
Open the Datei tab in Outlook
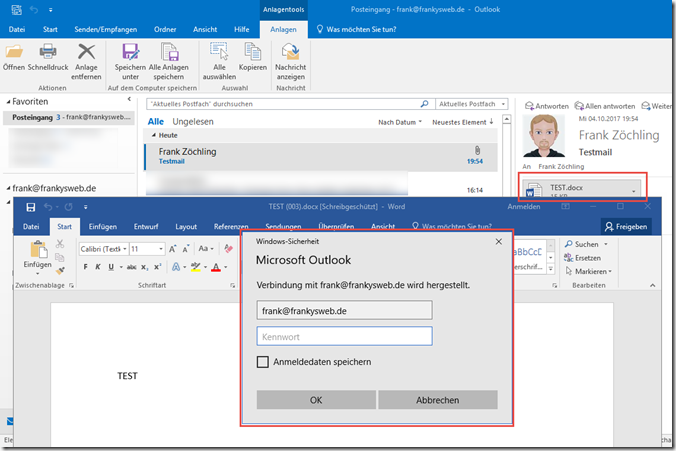[17, 29]
